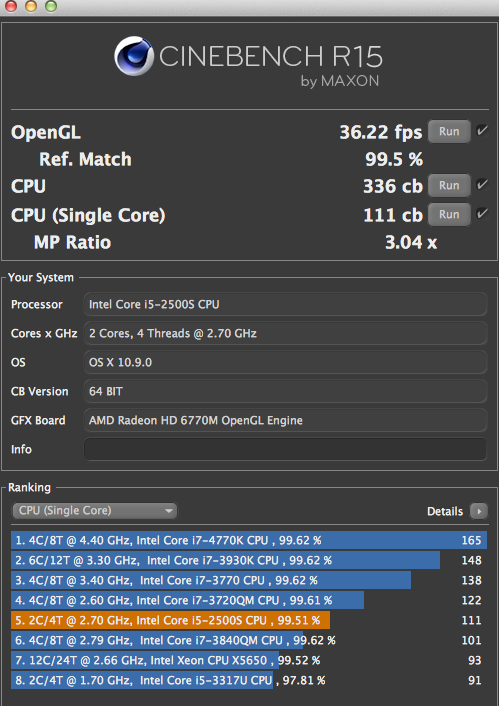Select the highlighted i5-2500S ranking row
This screenshot has height=706, width=499.
pyautogui.click(x=249, y=620)
